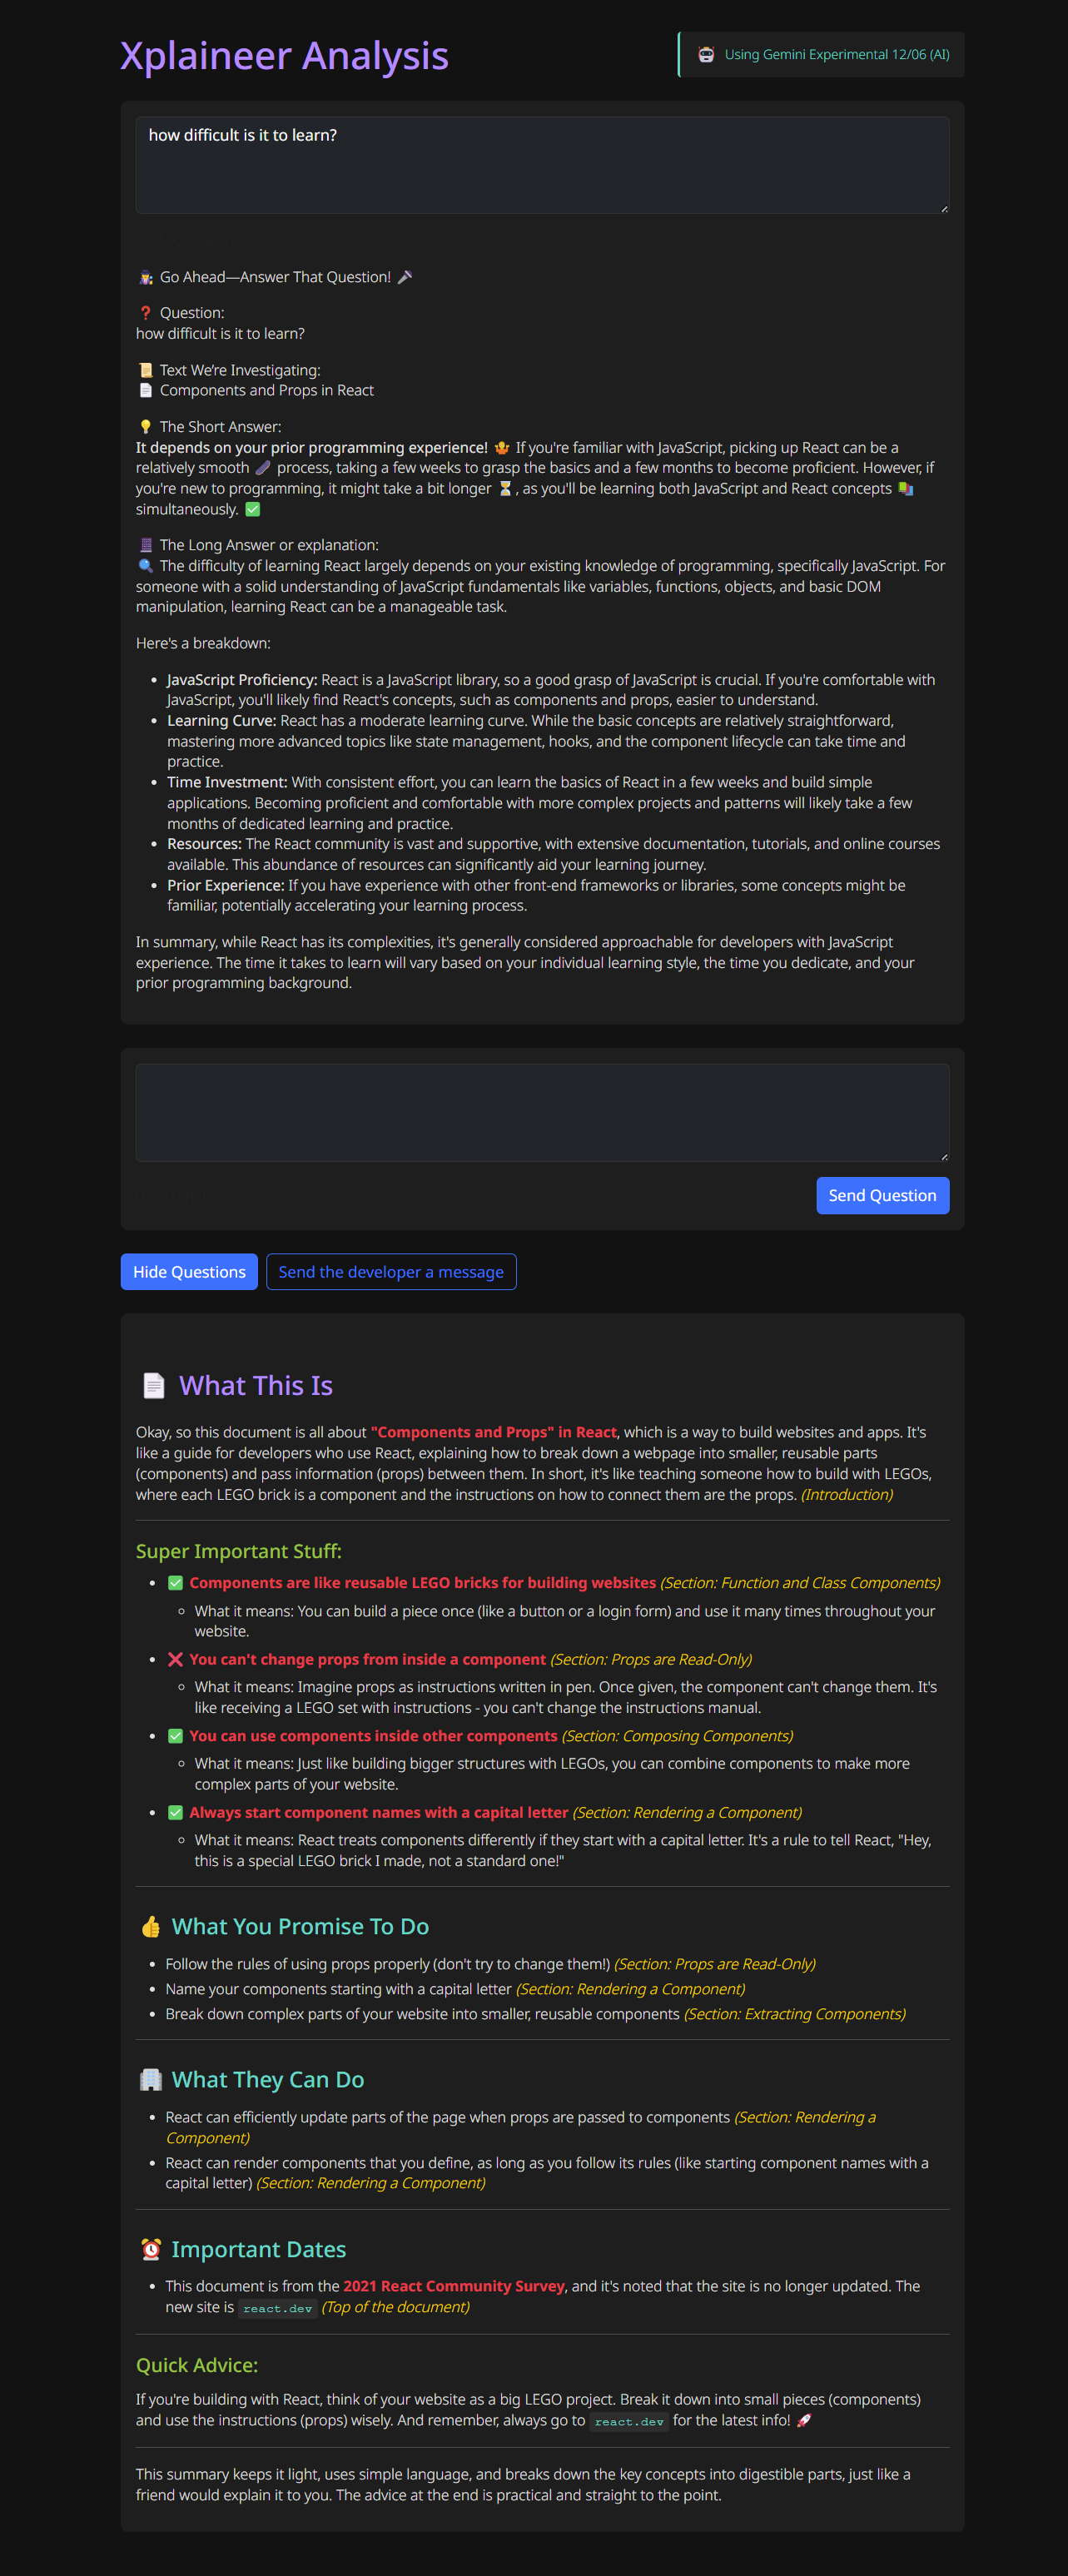The height and width of the screenshot is (2576, 1068).
Task: Click 'Always start component names with a capital letter'
Action: (379, 1812)
